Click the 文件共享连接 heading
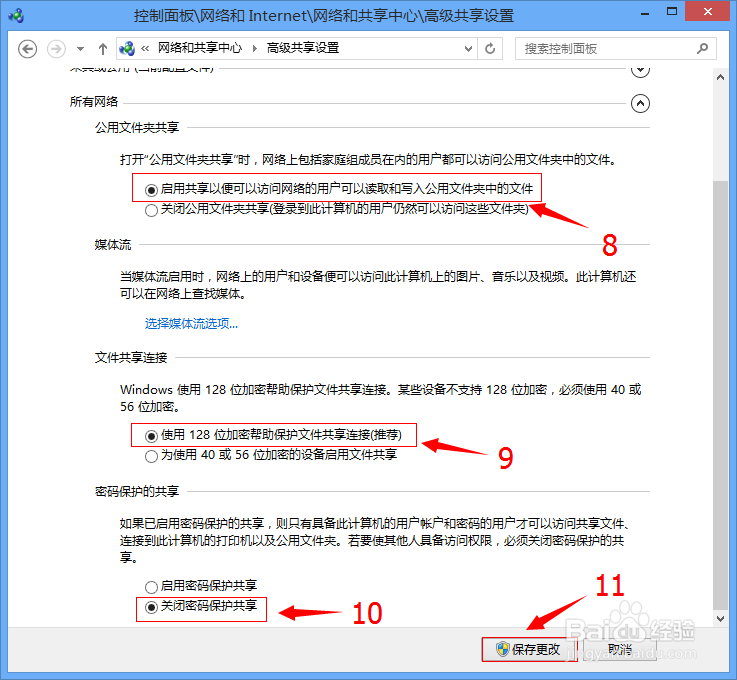737x680 pixels. pyautogui.click(x=131, y=357)
